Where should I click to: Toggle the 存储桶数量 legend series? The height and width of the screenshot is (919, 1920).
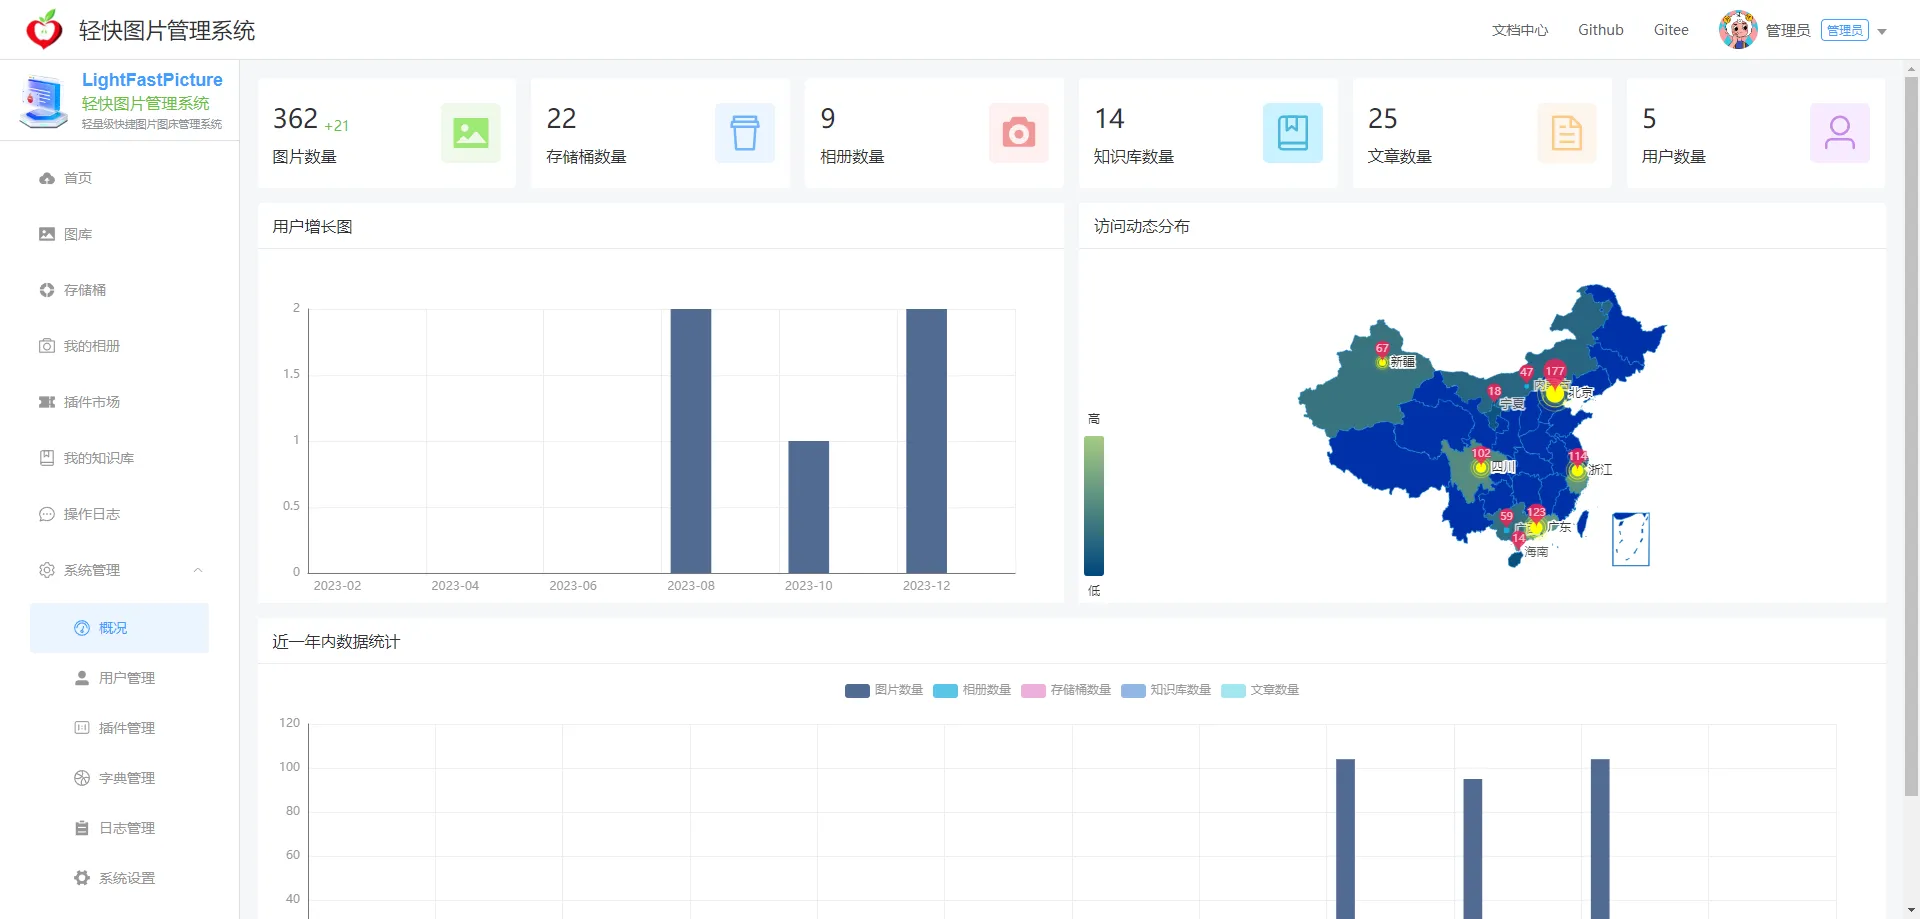tap(1066, 690)
